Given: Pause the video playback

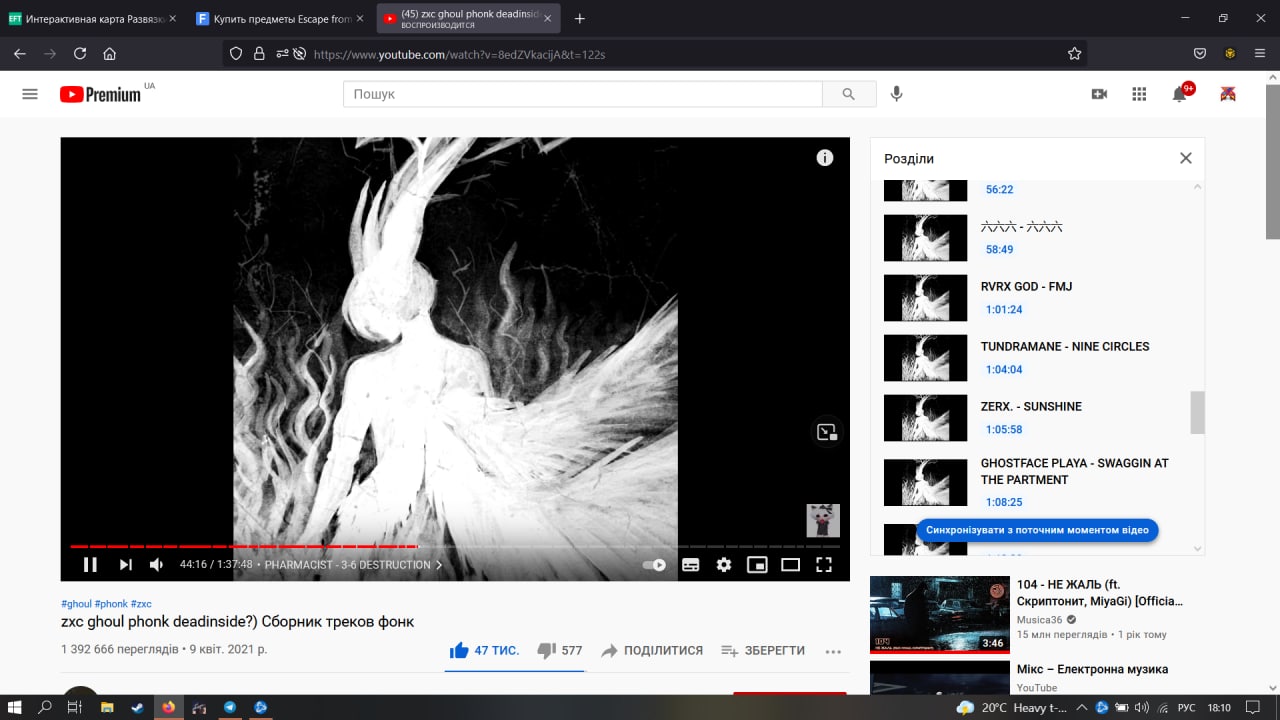Looking at the screenshot, I should (90, 565).
